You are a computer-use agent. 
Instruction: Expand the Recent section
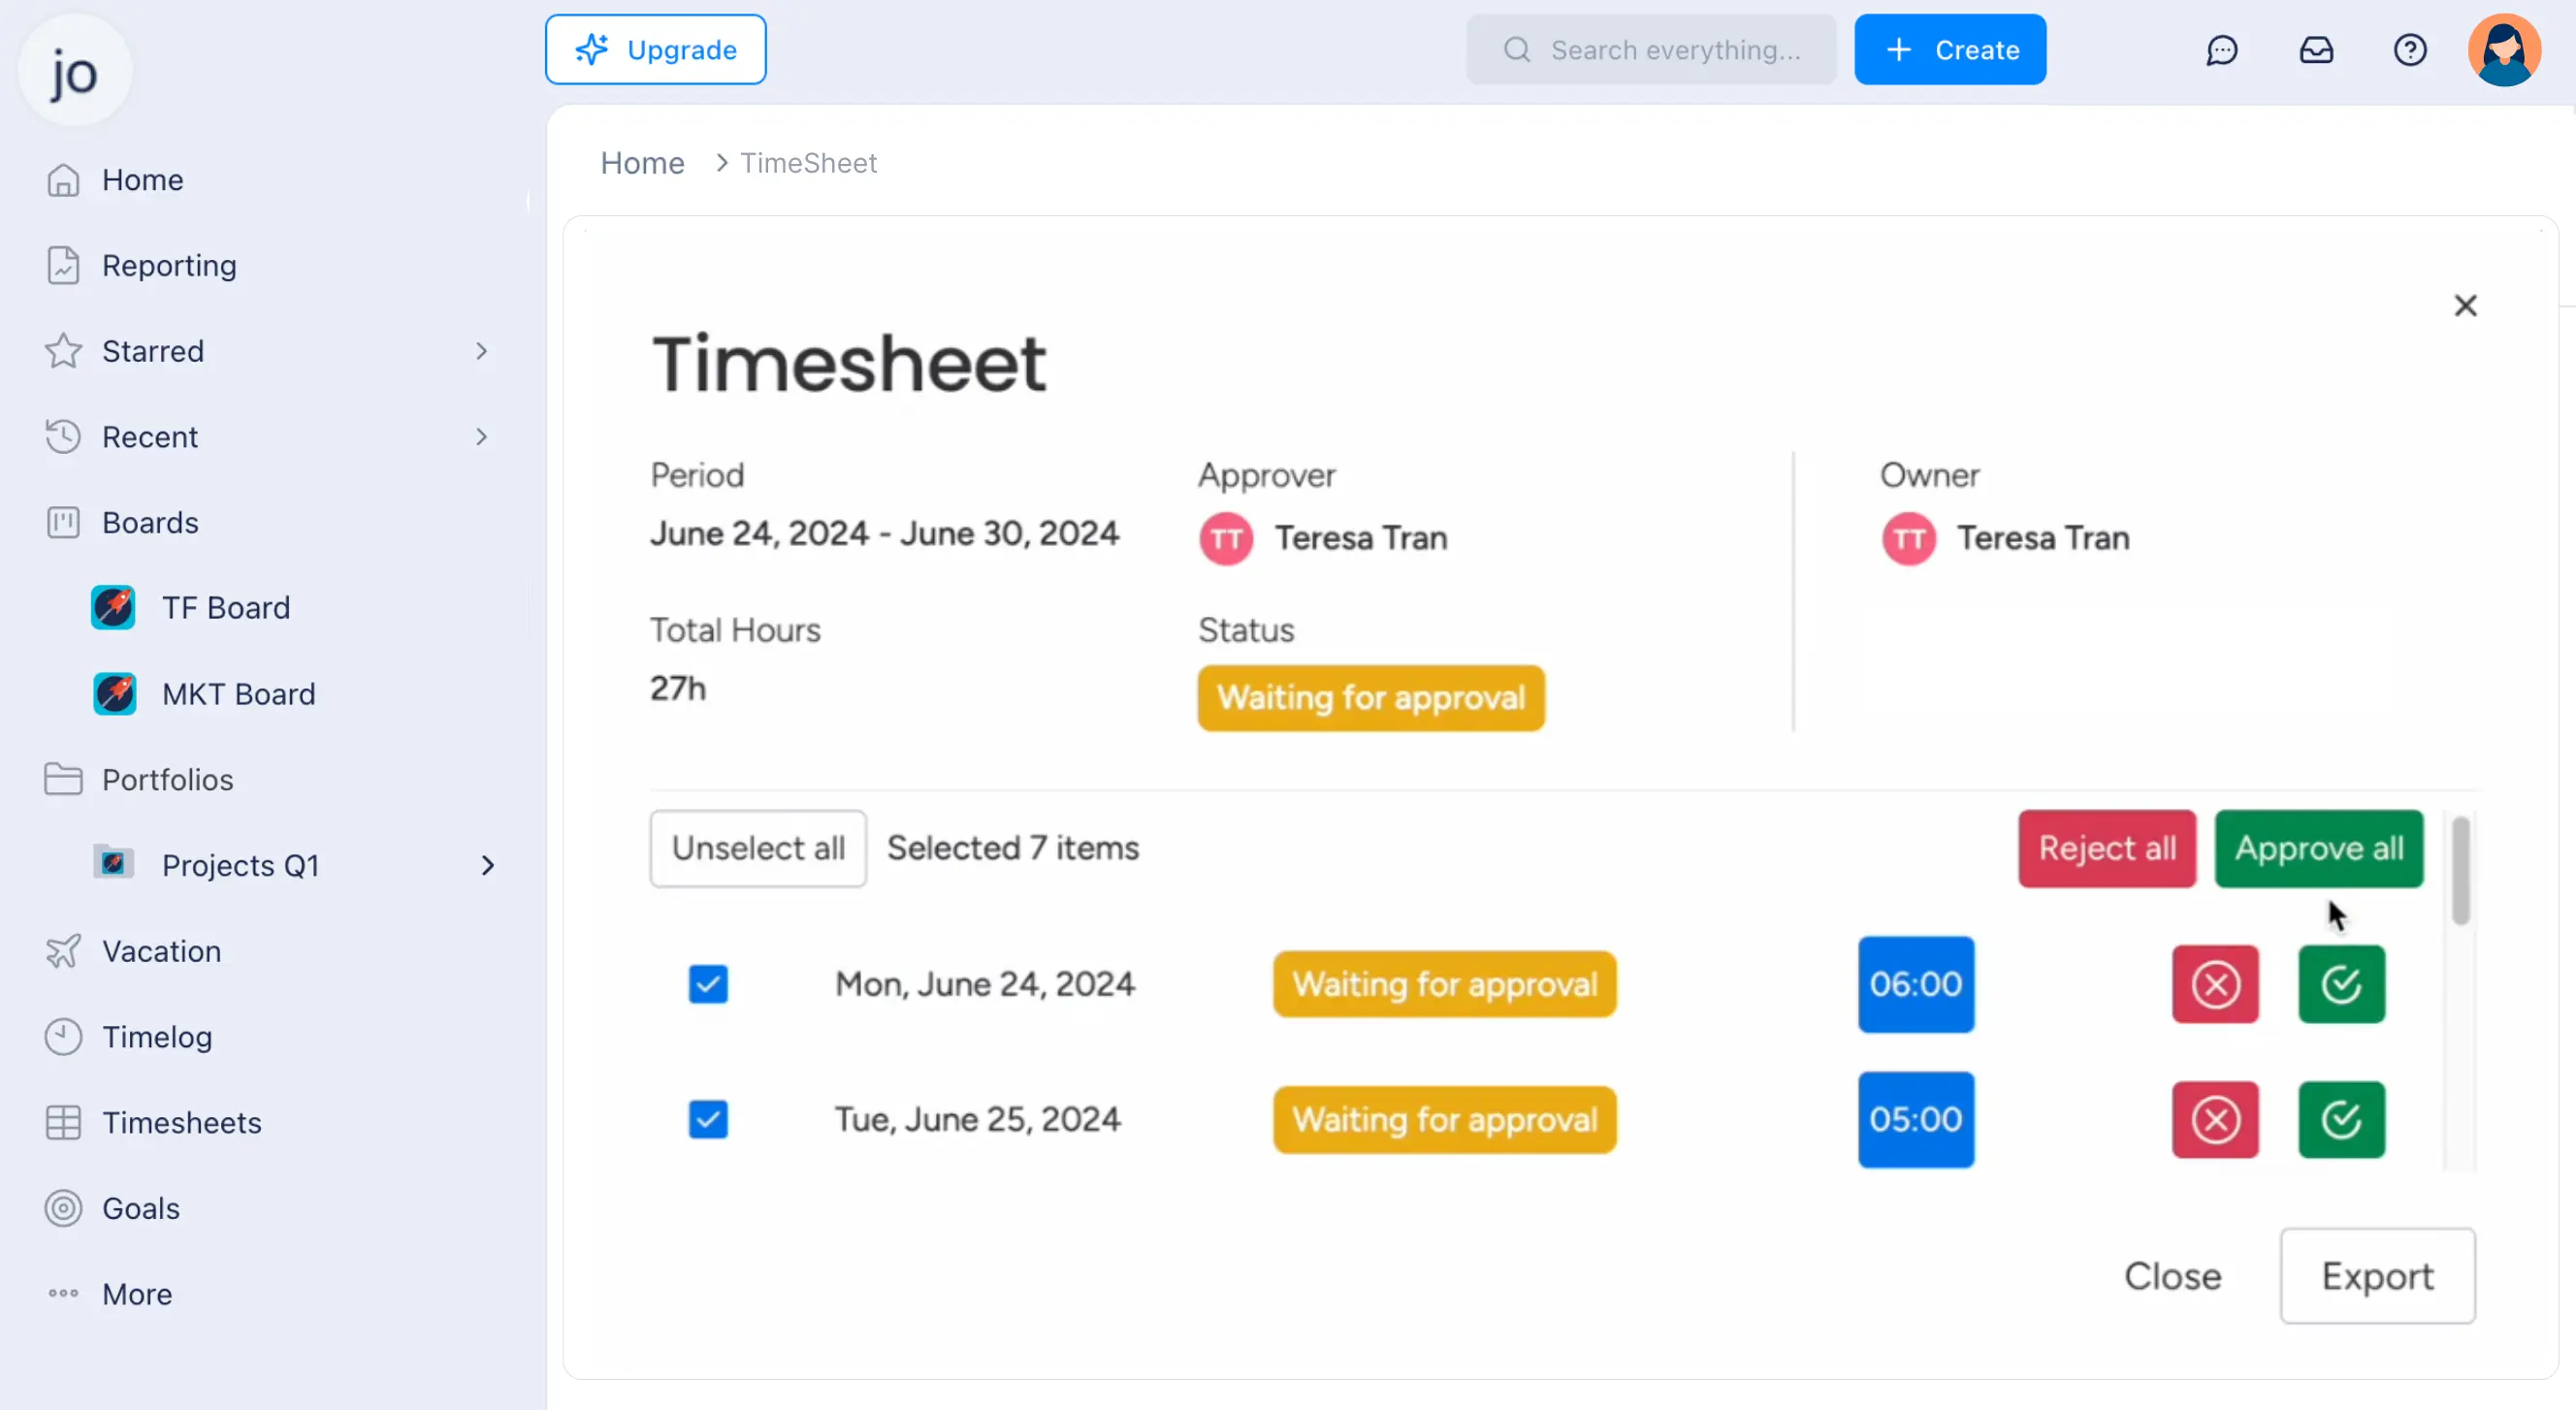(x=482, y=437)
